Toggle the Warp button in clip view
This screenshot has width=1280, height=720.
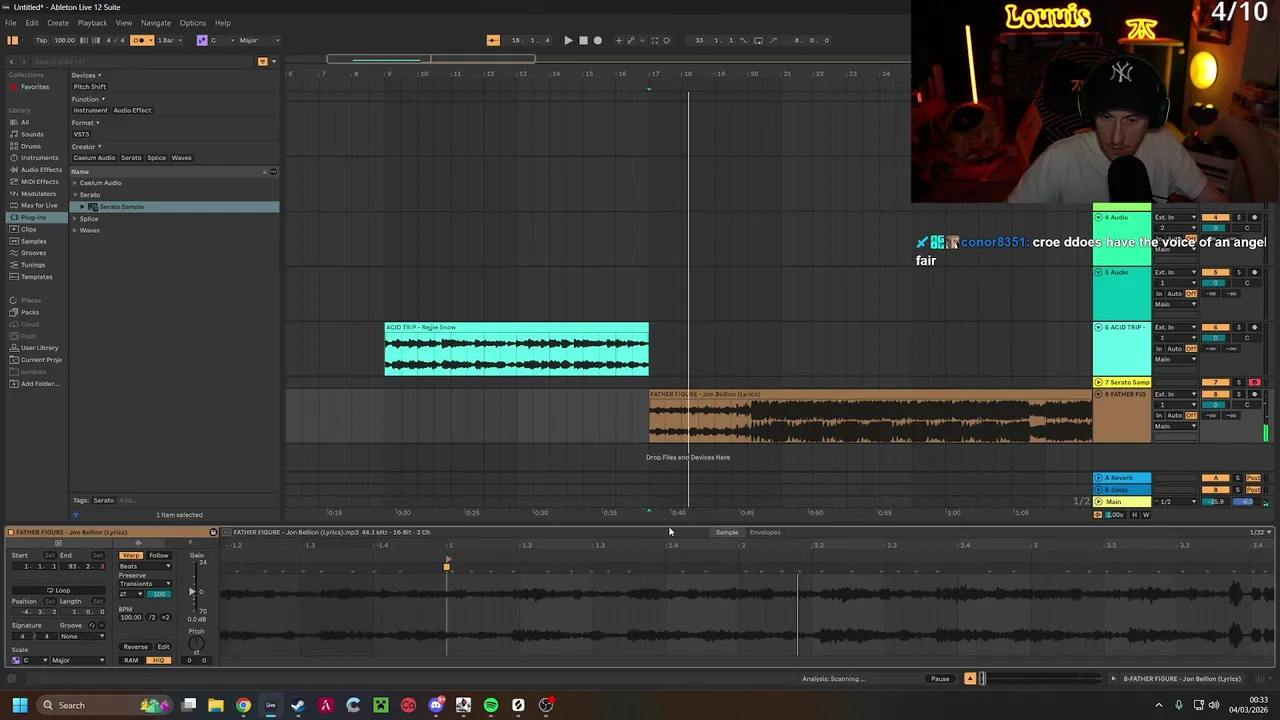[x=131, y=556]
